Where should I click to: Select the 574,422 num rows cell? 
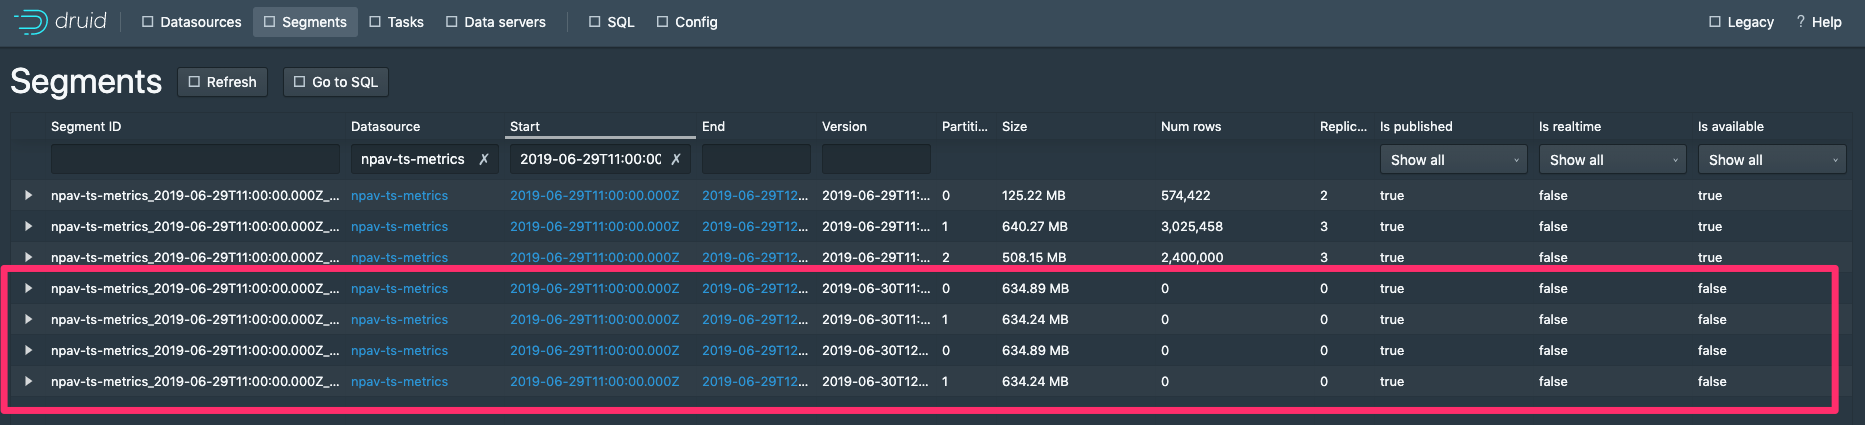[x=1186, y=195]
